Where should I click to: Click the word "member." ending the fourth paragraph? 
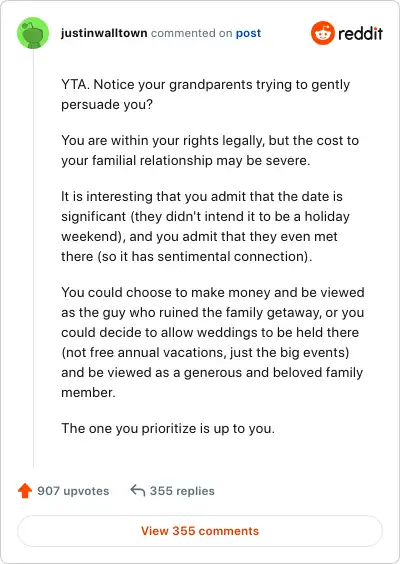[88, 392]
